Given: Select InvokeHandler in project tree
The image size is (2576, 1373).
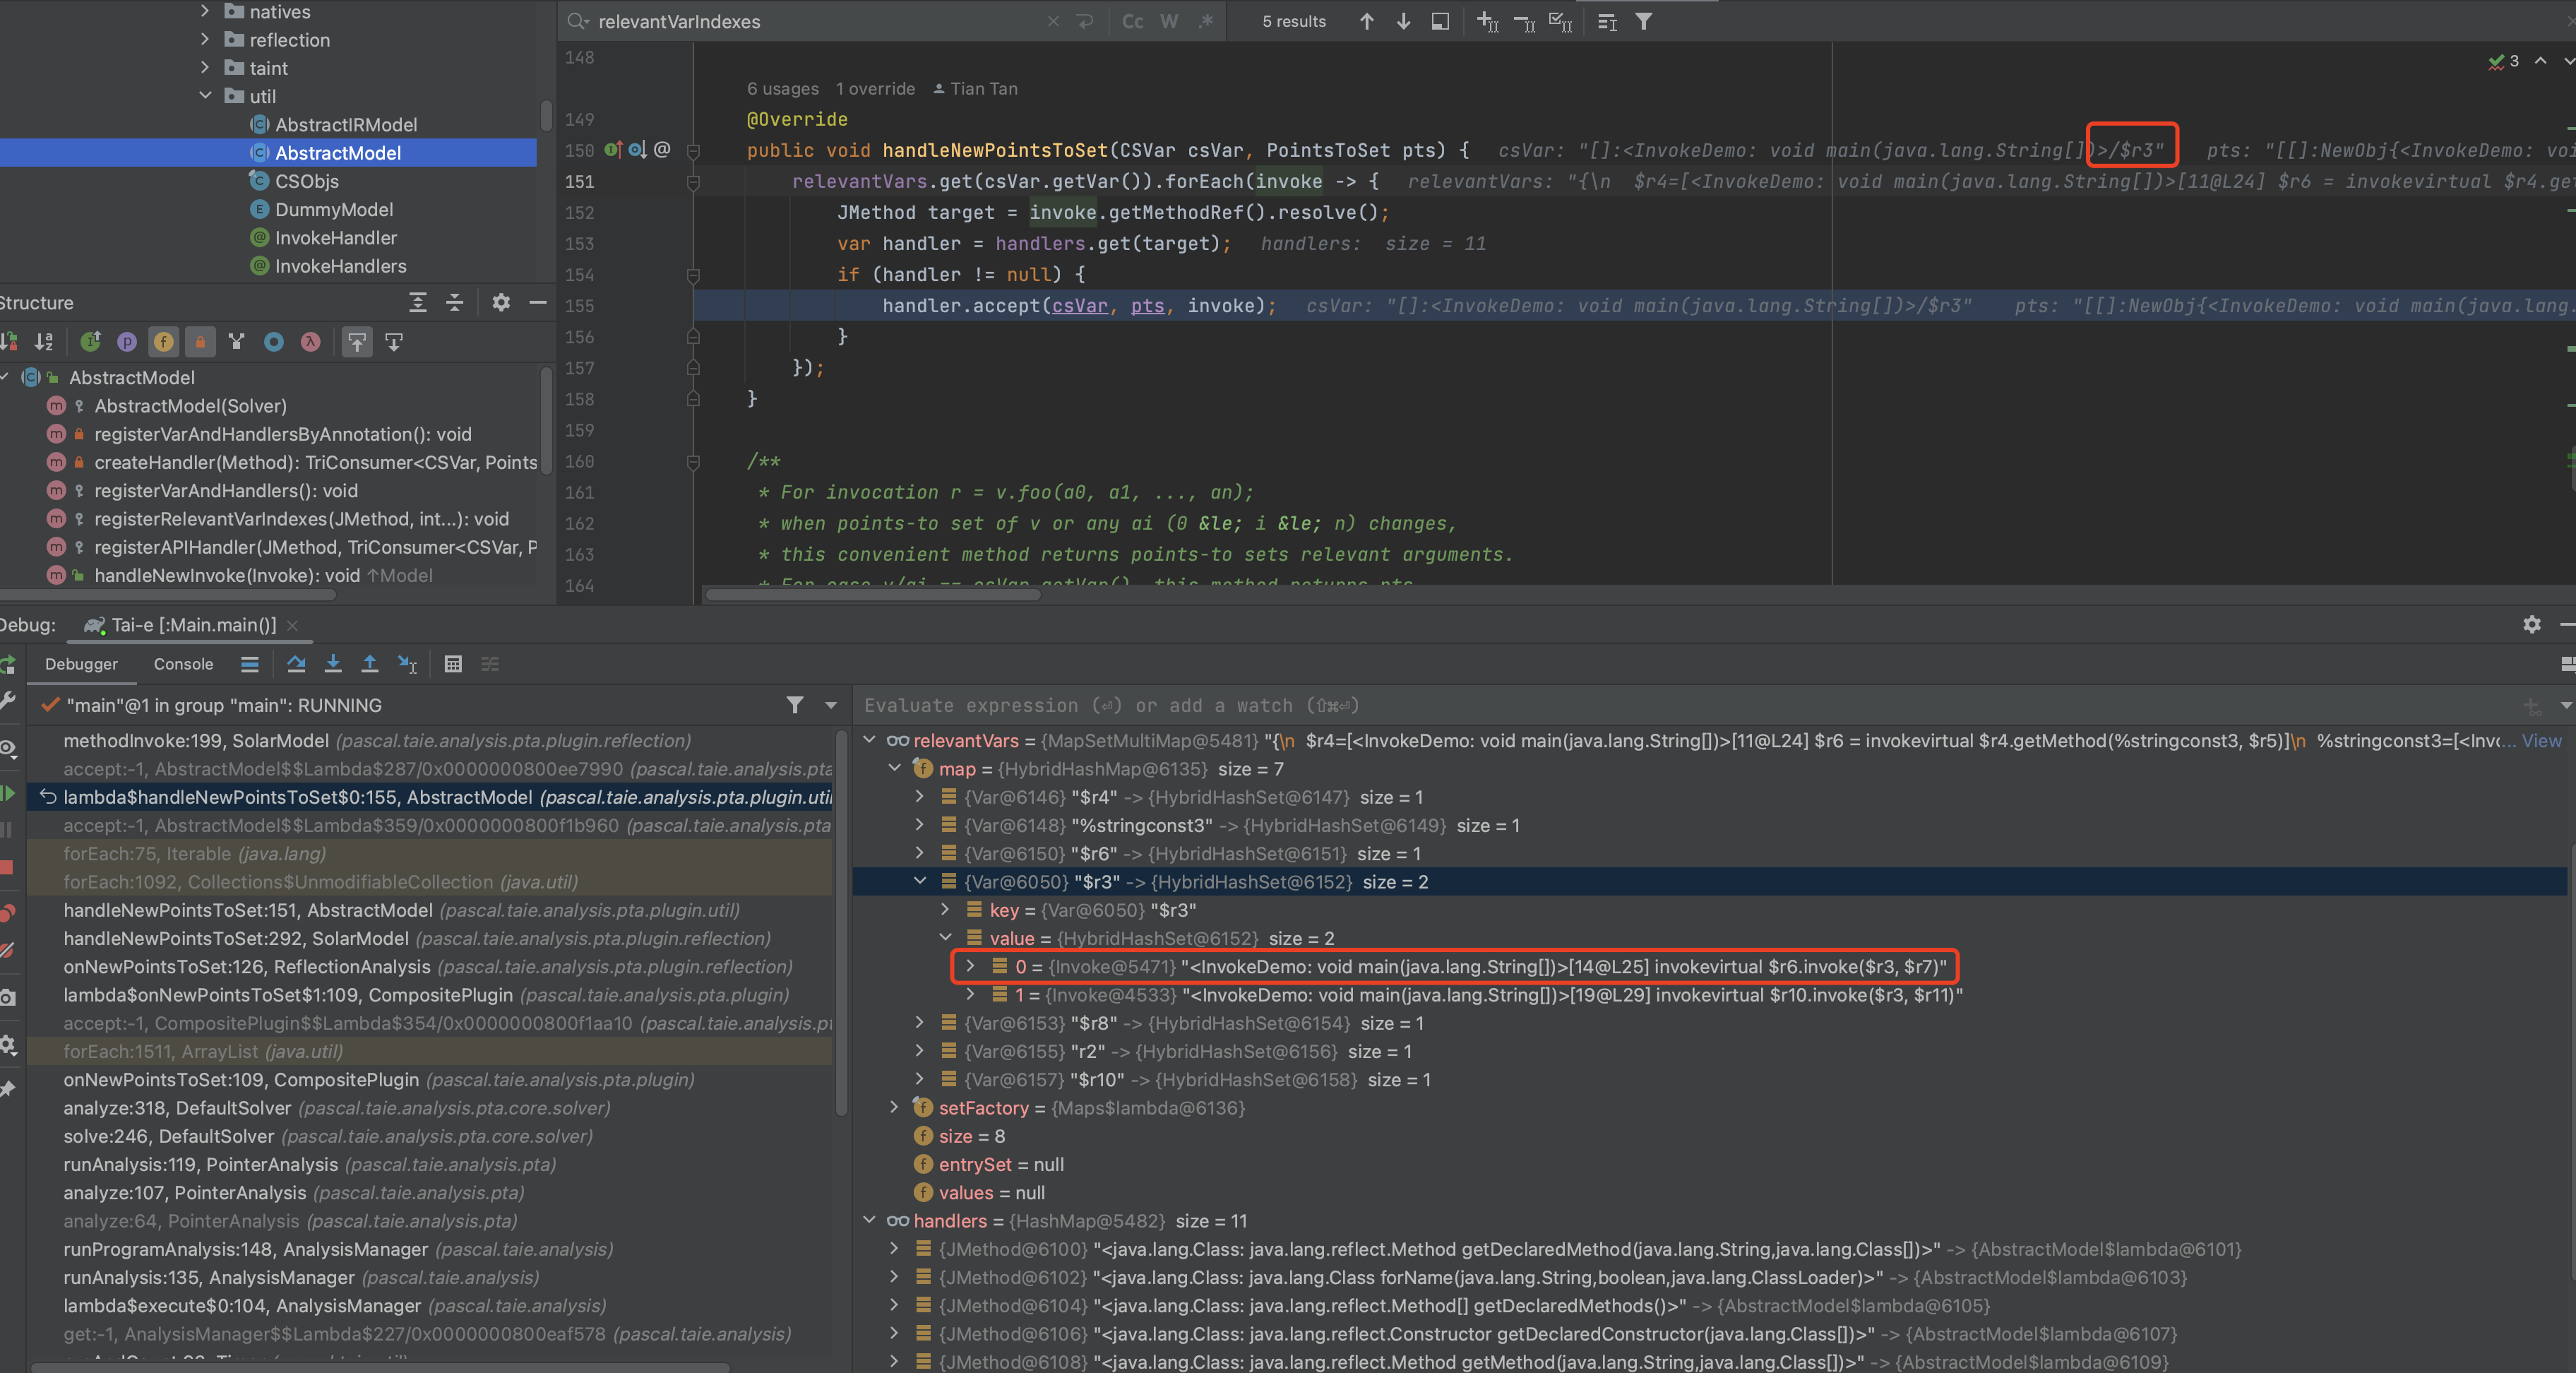Looking at the screenshot, I should pos(335,237).
